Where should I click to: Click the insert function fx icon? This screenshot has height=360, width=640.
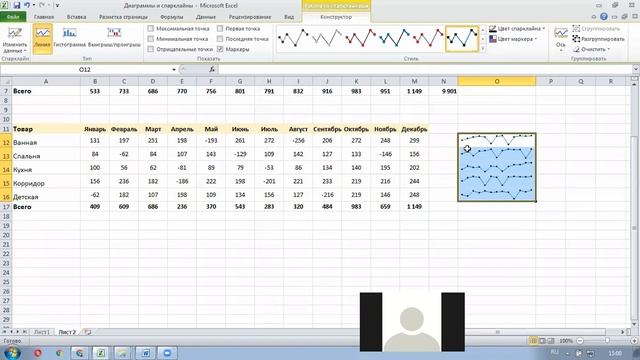[212, 69]
